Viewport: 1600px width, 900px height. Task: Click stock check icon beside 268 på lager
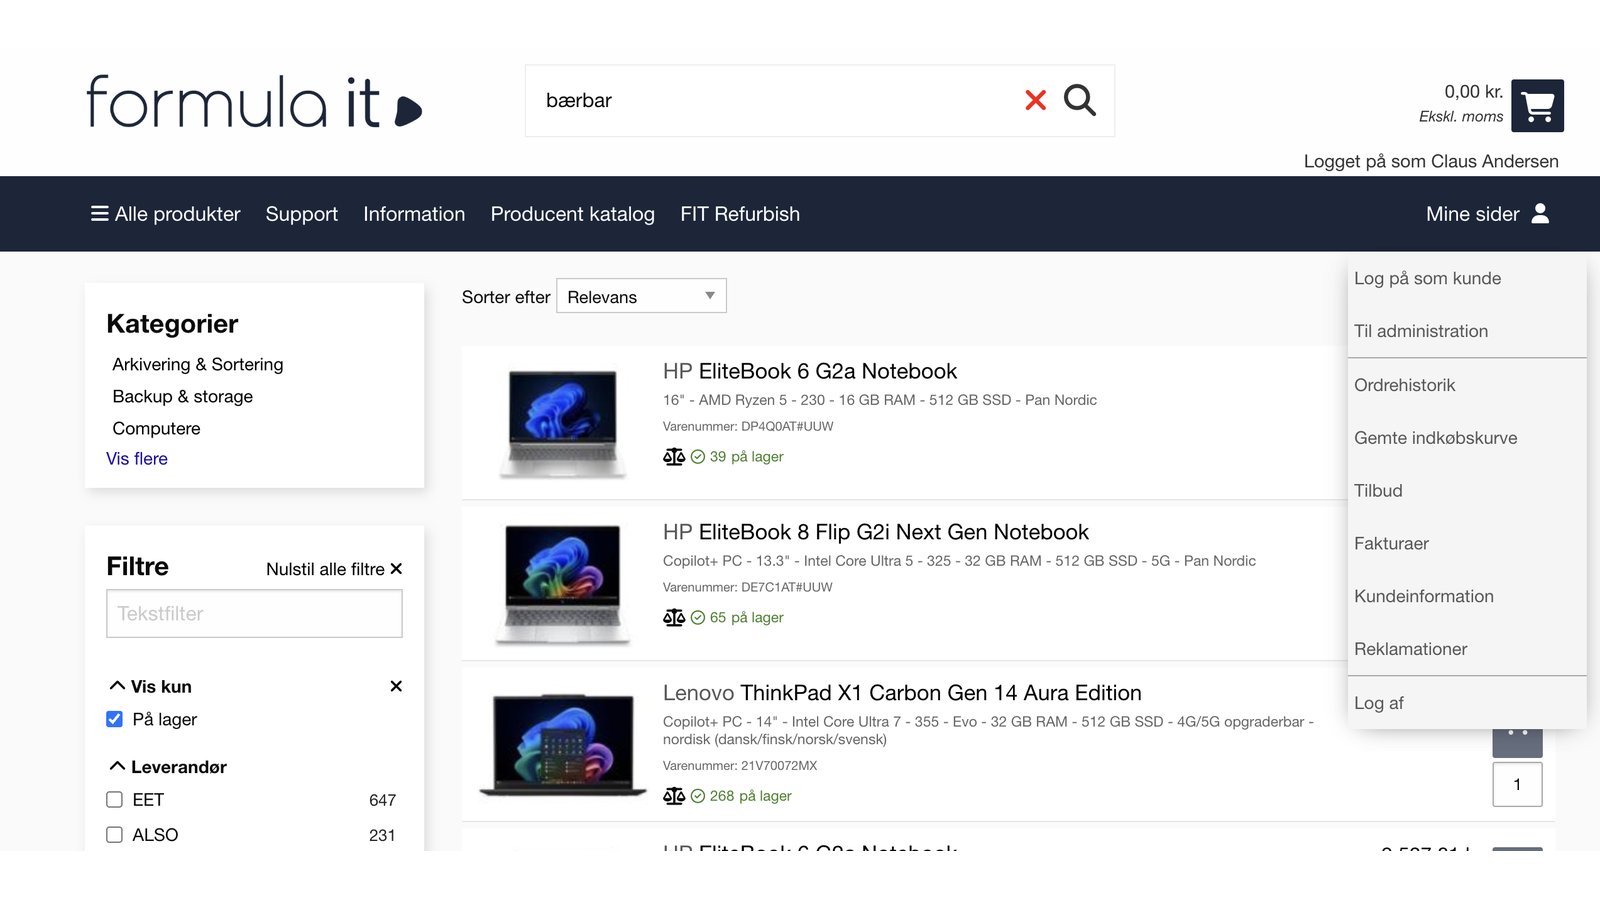[x=698, y=796]
